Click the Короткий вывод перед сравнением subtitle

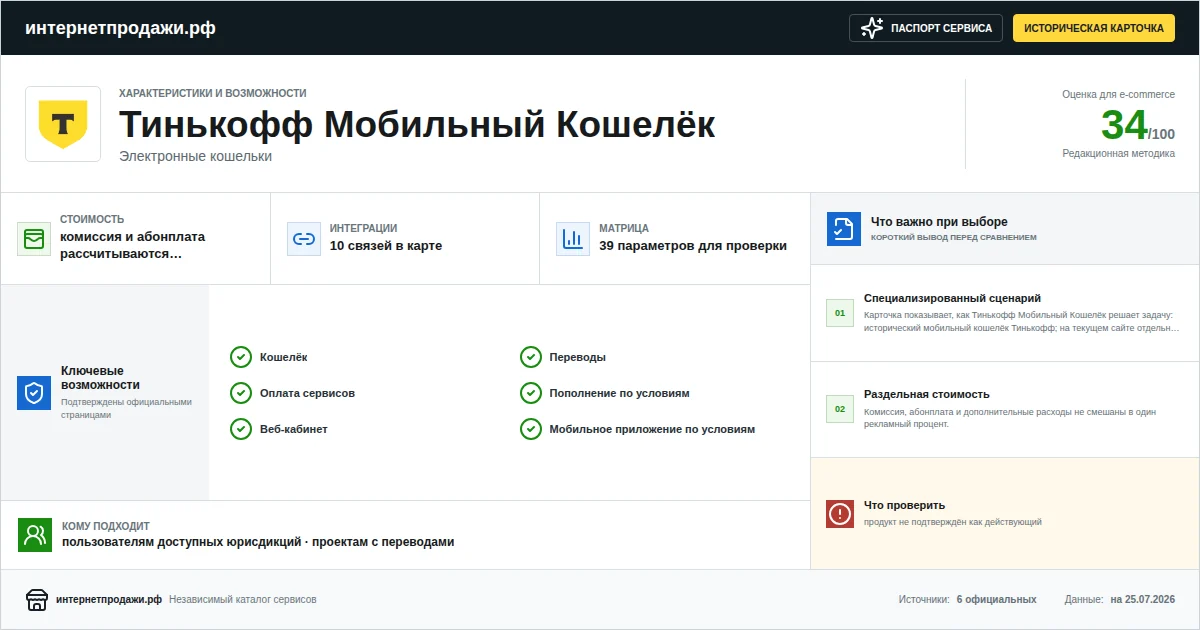(x=954, y=238)
